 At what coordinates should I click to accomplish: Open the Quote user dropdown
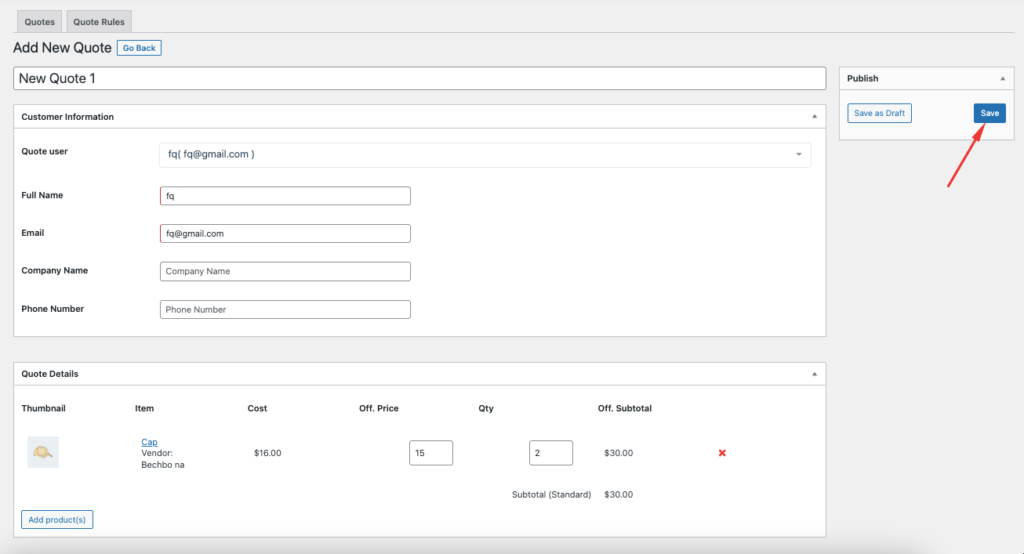click(485, 154)
